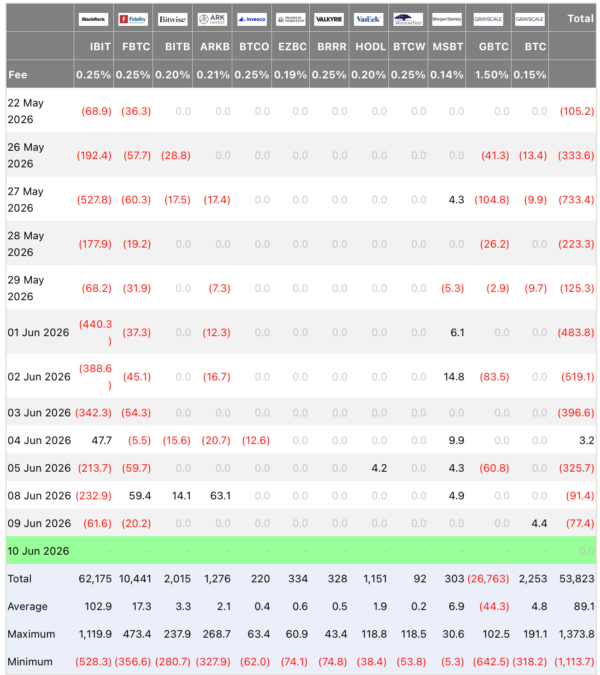Select the 02 Jun 2026 date row
Viewport: 600px width, 675px height.
click(x=301, y=377)
